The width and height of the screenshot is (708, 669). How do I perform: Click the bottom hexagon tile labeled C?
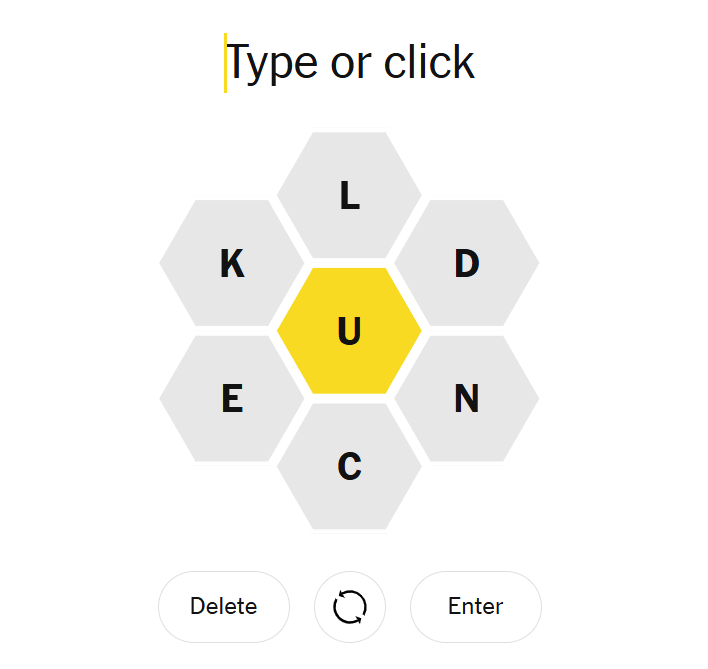pos(349,466)
